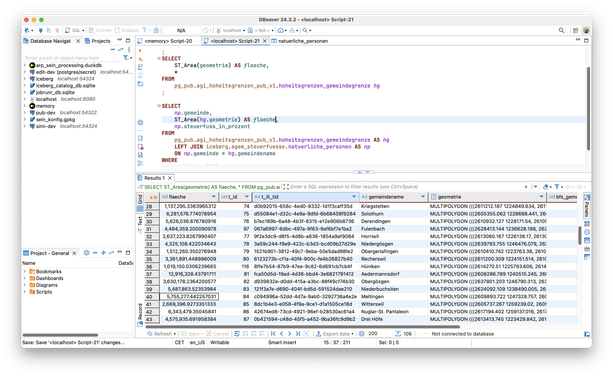
Task: Expand the edit-dev connection node
Action: [x=25, y=72]
